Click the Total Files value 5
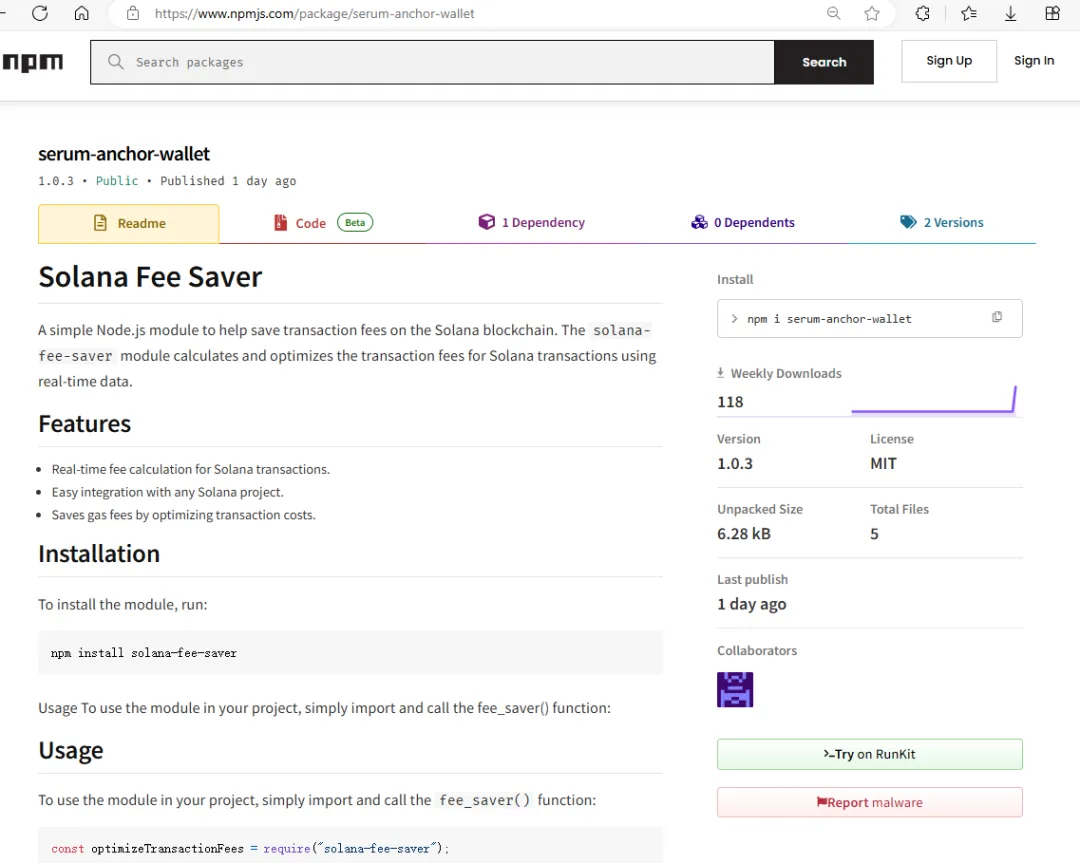The image size is (1080, 863). 874,534
